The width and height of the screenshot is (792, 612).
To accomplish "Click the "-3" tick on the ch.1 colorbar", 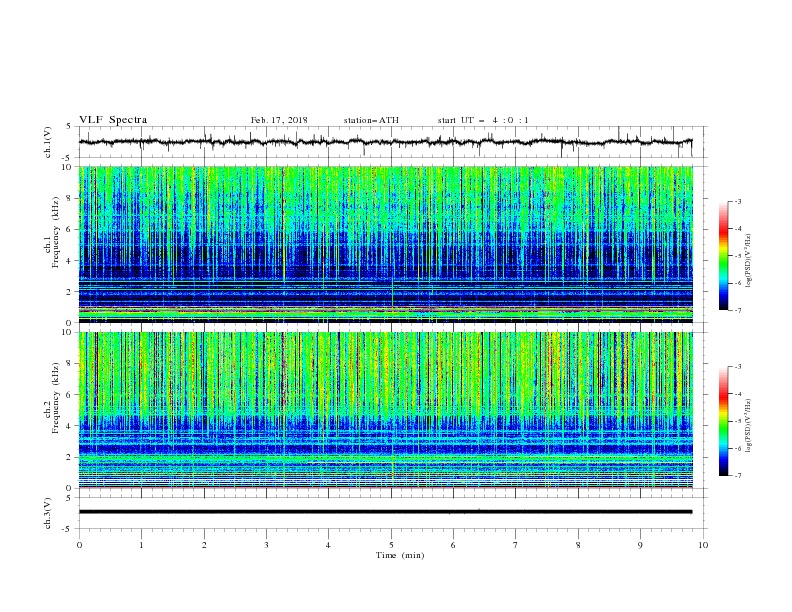I will 738,201.
